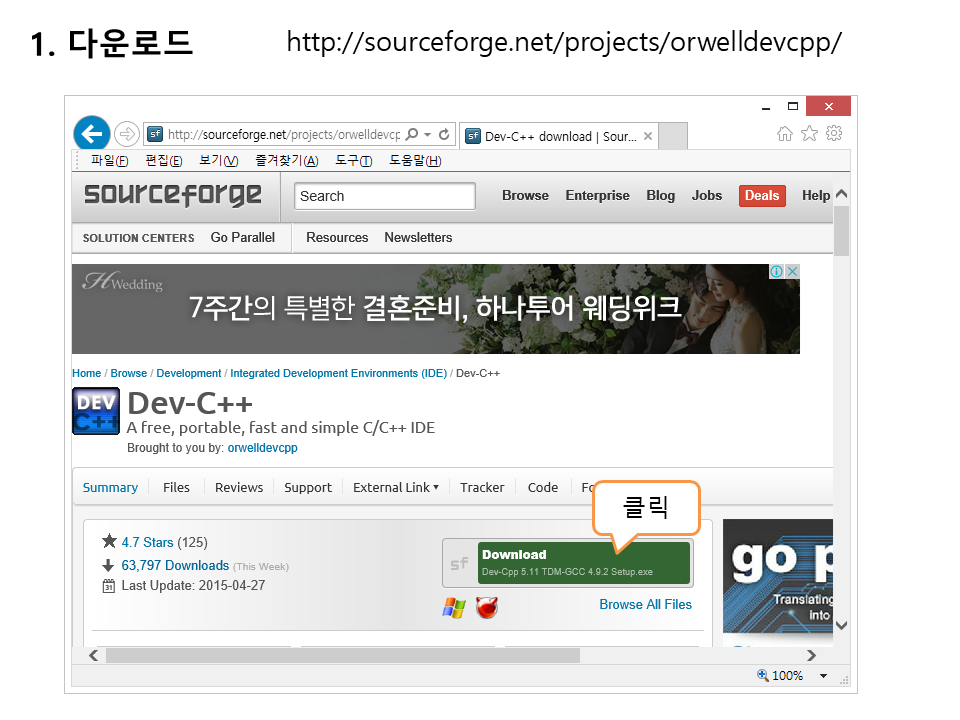Click the sourceforge logo

point(173,195)
